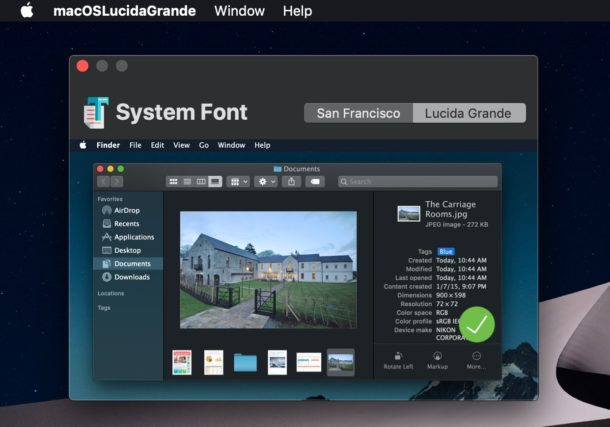Click Edit in the preview menu bar
The image size is (610, 427).
pos(158,145)
